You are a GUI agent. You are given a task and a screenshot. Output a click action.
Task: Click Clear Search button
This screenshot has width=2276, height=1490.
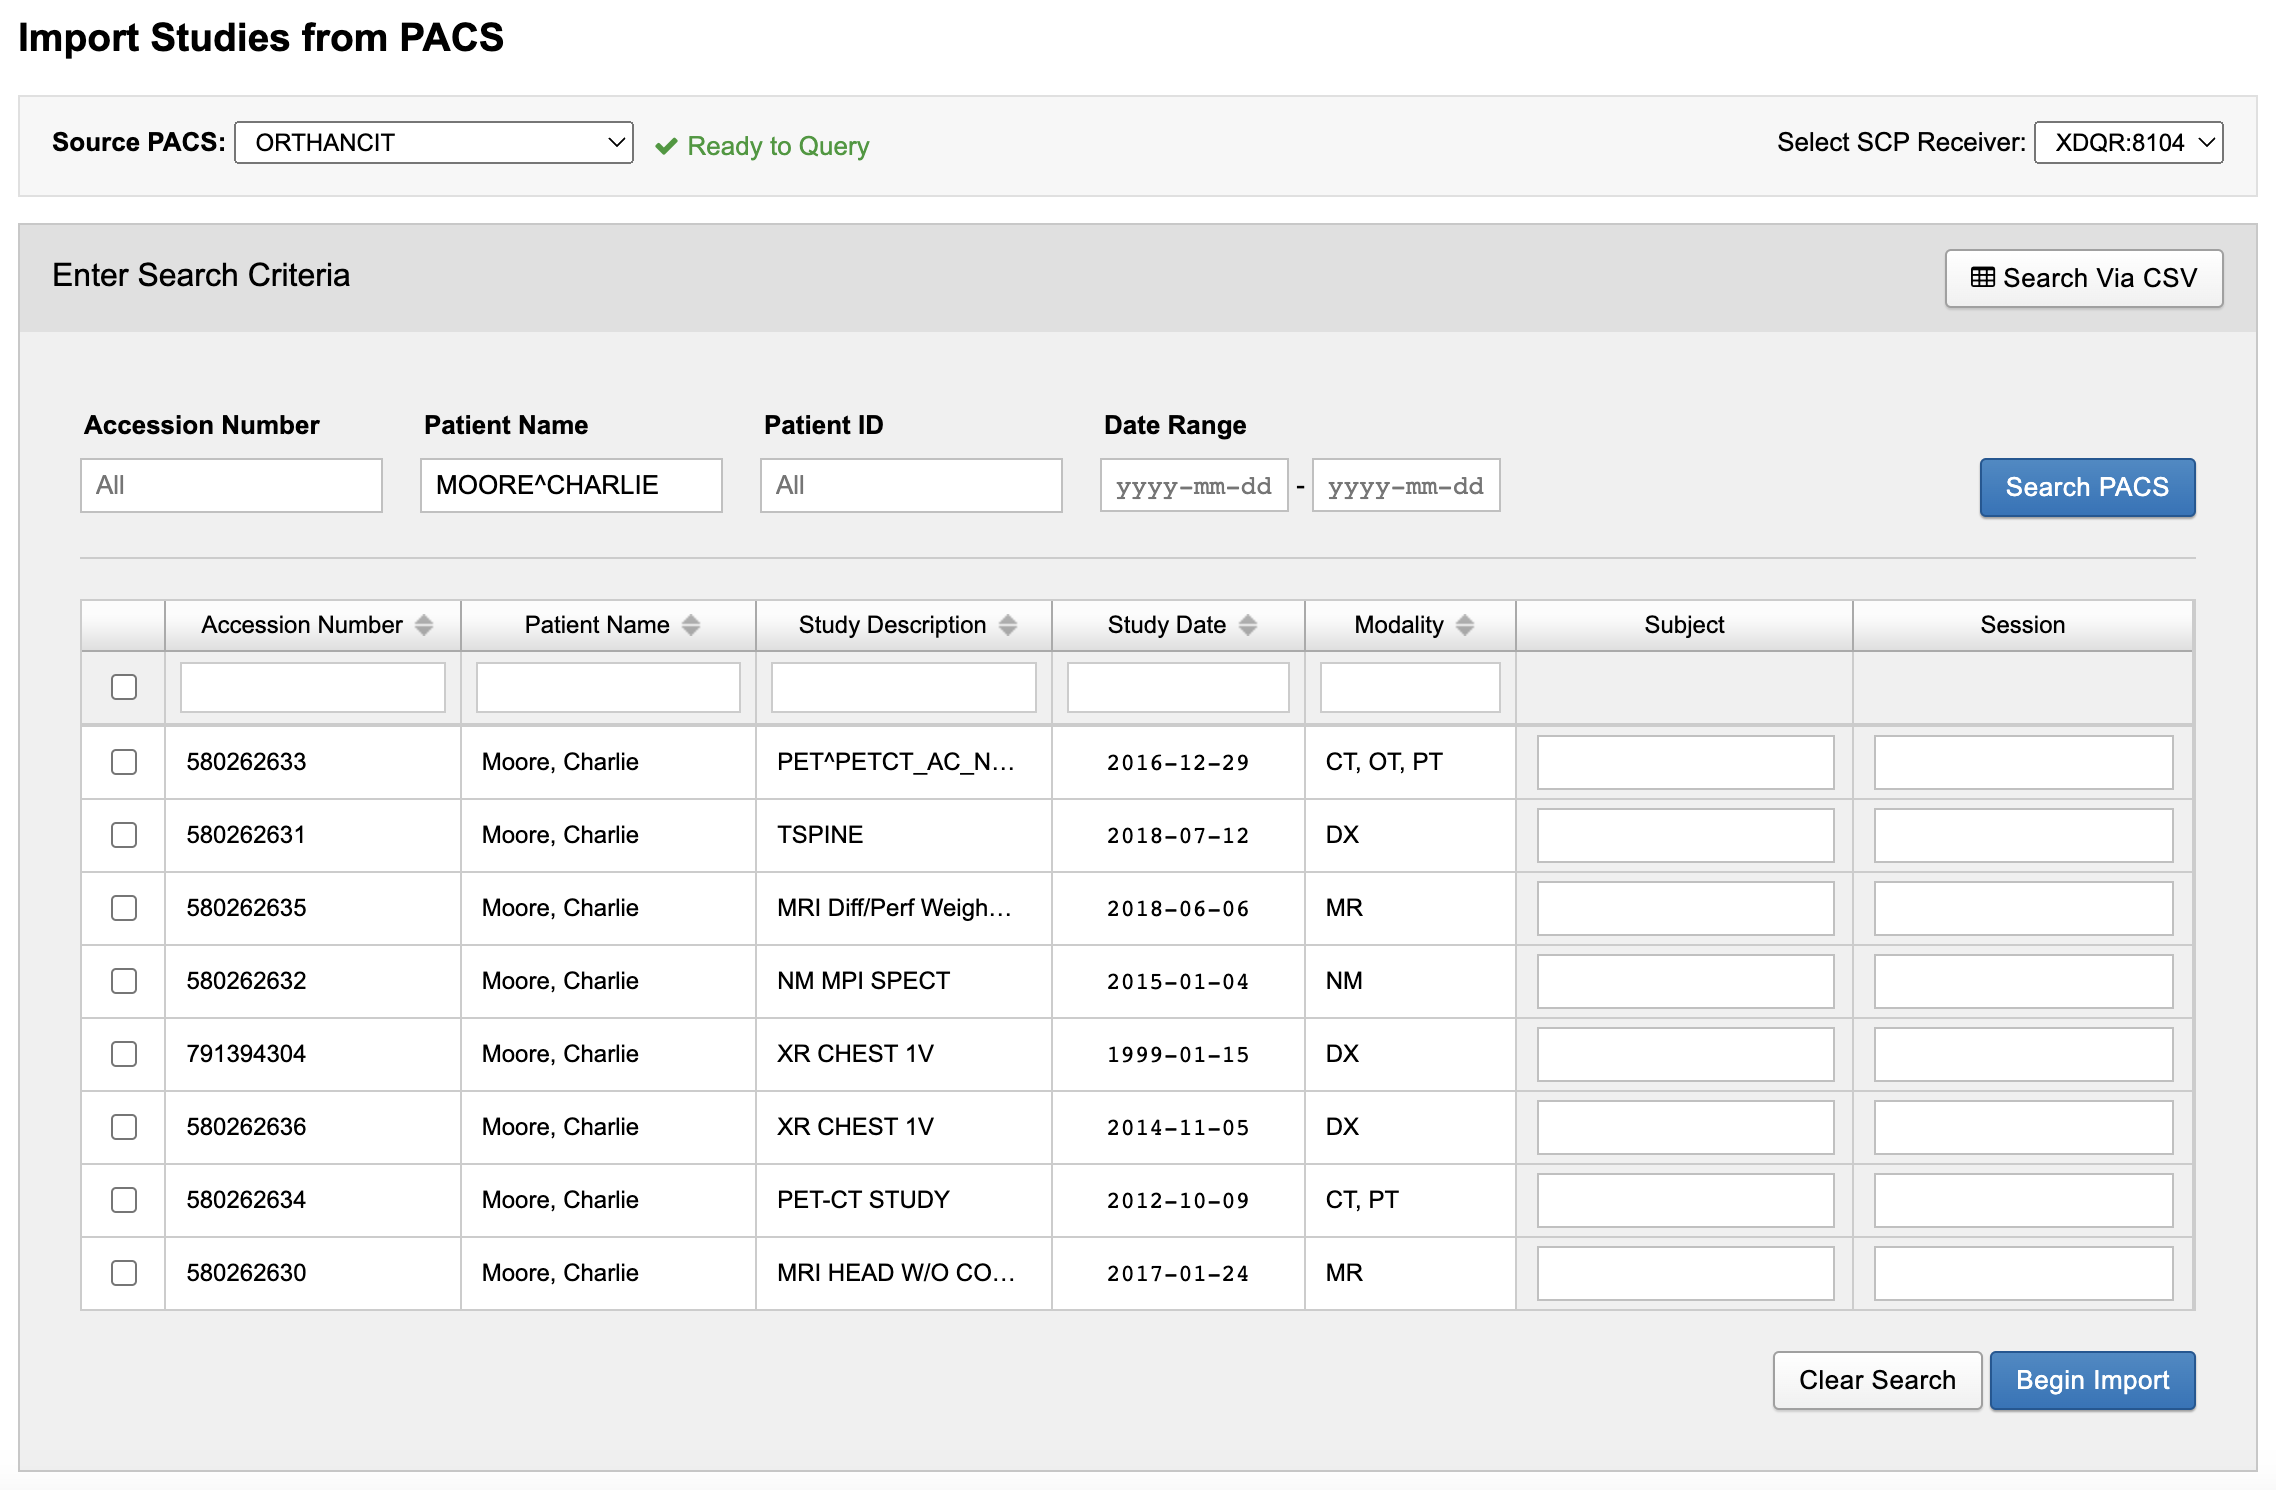1877,1380
